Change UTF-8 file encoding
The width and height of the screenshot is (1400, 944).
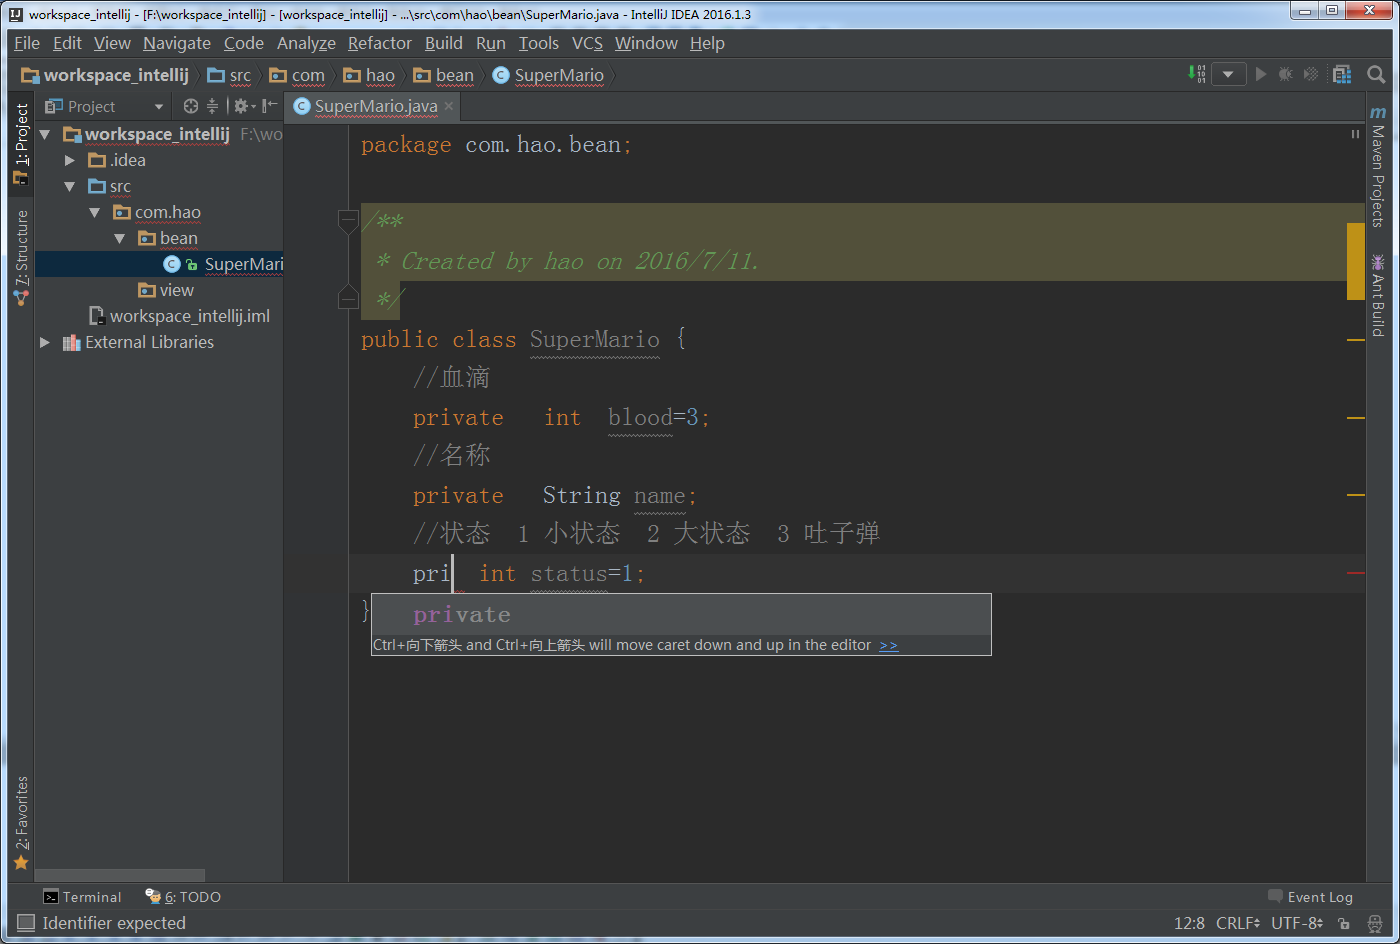[1297, 923]
